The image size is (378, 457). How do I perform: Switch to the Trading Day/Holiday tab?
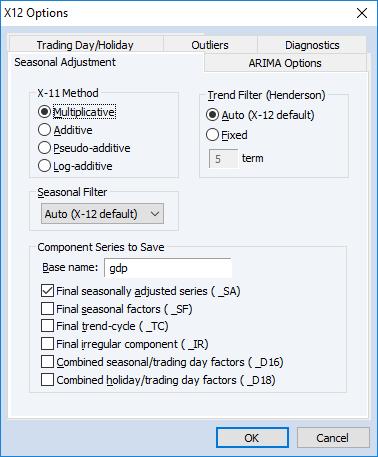85,45
